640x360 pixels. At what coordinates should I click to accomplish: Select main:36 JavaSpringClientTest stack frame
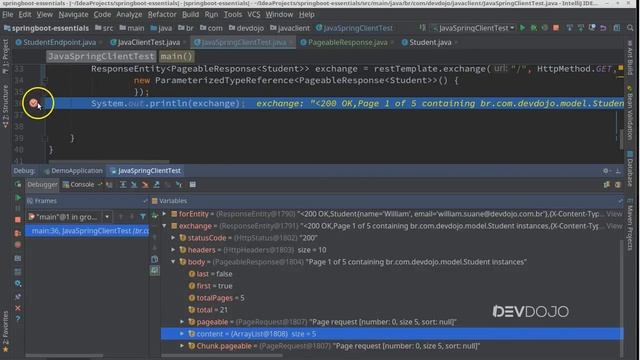(87, 231)
